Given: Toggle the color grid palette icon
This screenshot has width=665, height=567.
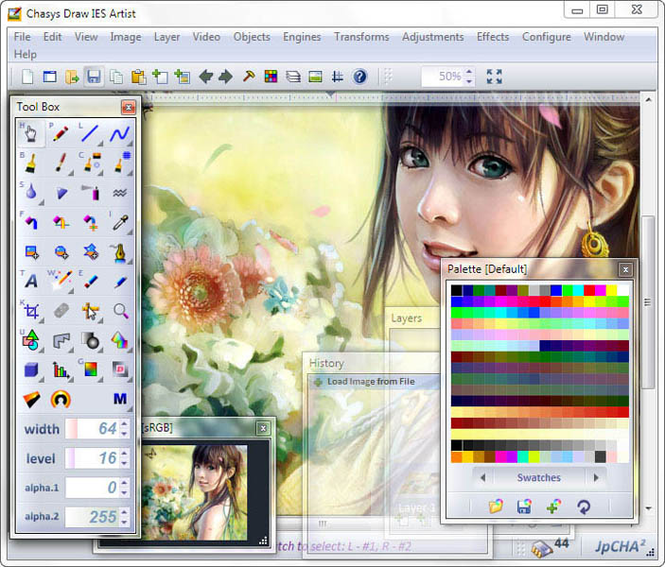Looking at the screenshot, I should coord(271,77).
